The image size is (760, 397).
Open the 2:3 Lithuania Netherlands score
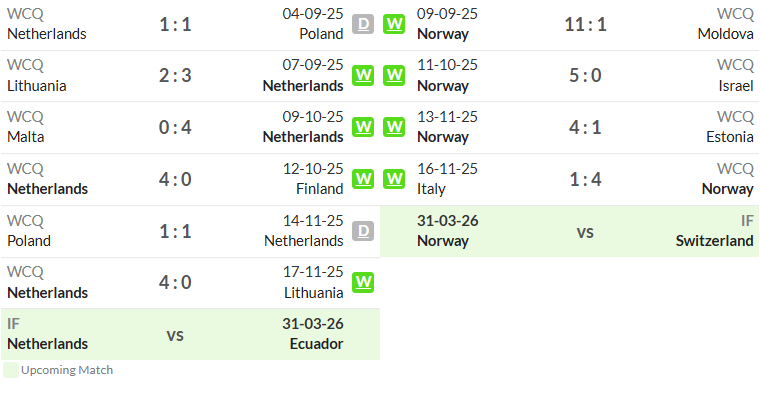click(x=175, y=76)
